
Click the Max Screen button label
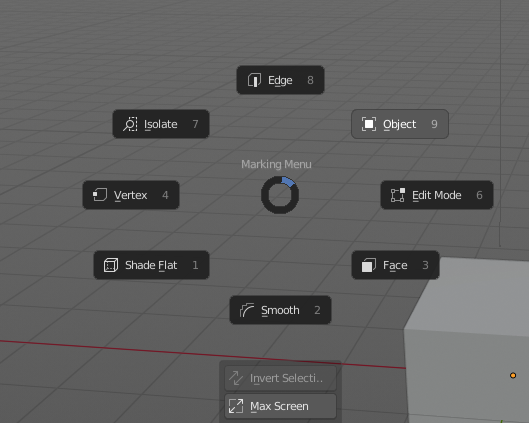pos(279,406)
